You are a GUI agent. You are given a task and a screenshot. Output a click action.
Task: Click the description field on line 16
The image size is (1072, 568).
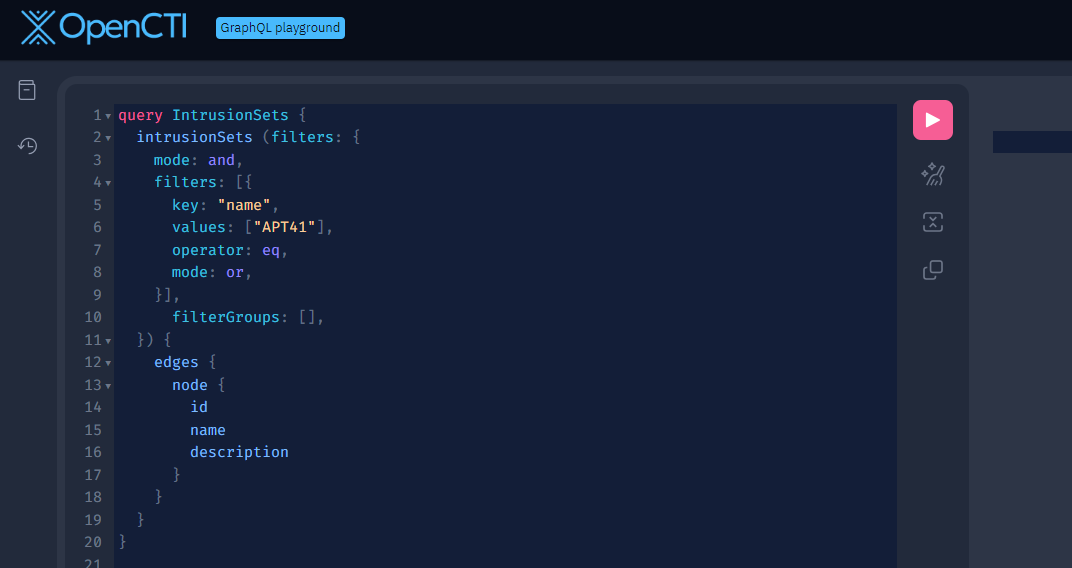pos(239,453)
